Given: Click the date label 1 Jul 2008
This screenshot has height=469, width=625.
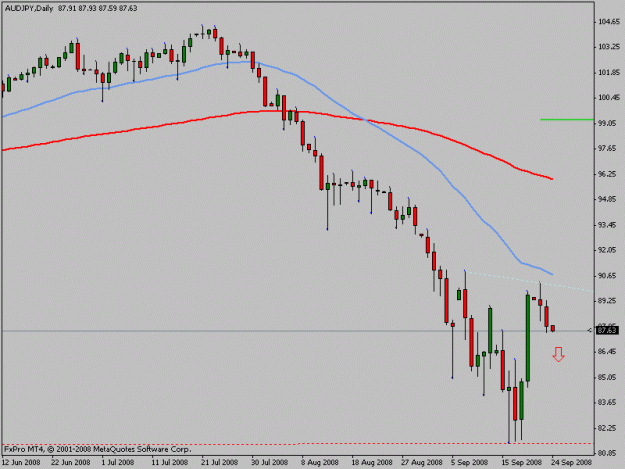Looking at the screenshot, I should click(x=118, y=463).
